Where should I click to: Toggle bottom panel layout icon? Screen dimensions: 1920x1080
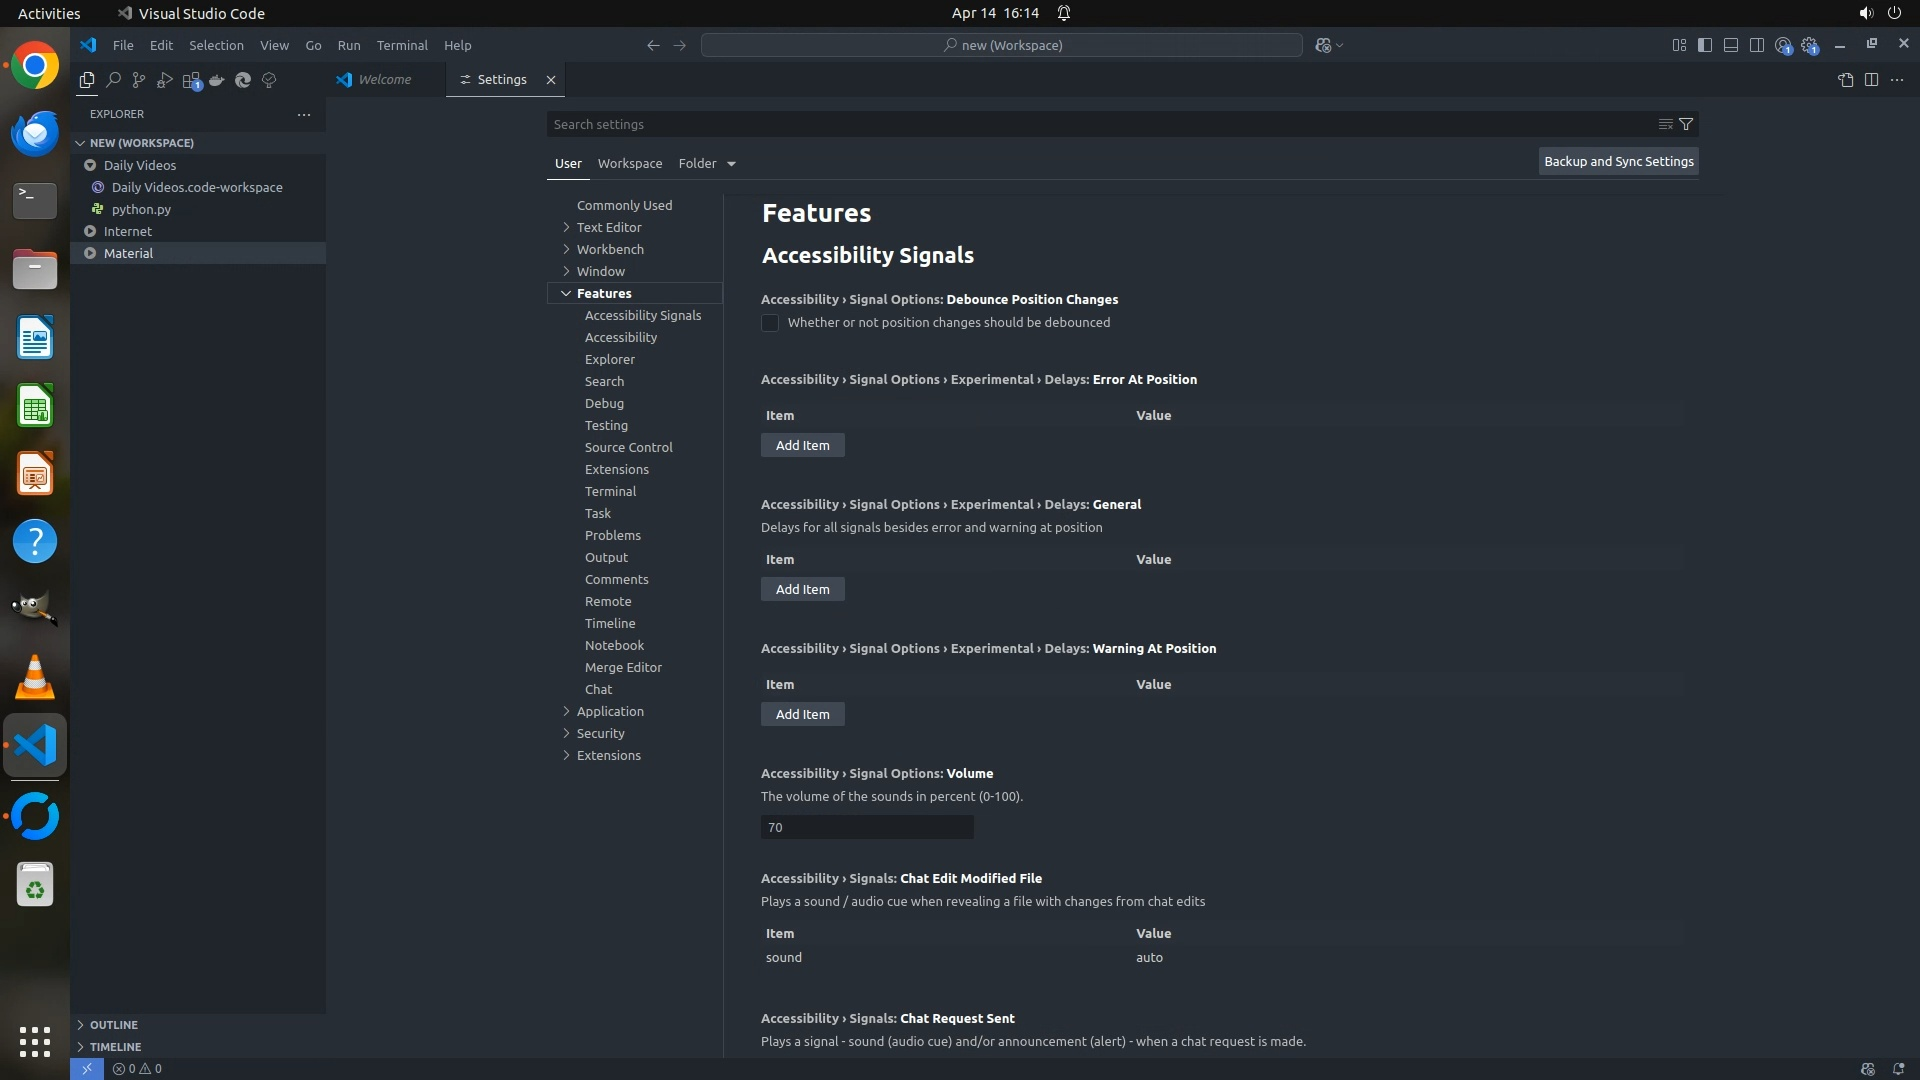coord(1731,45)
